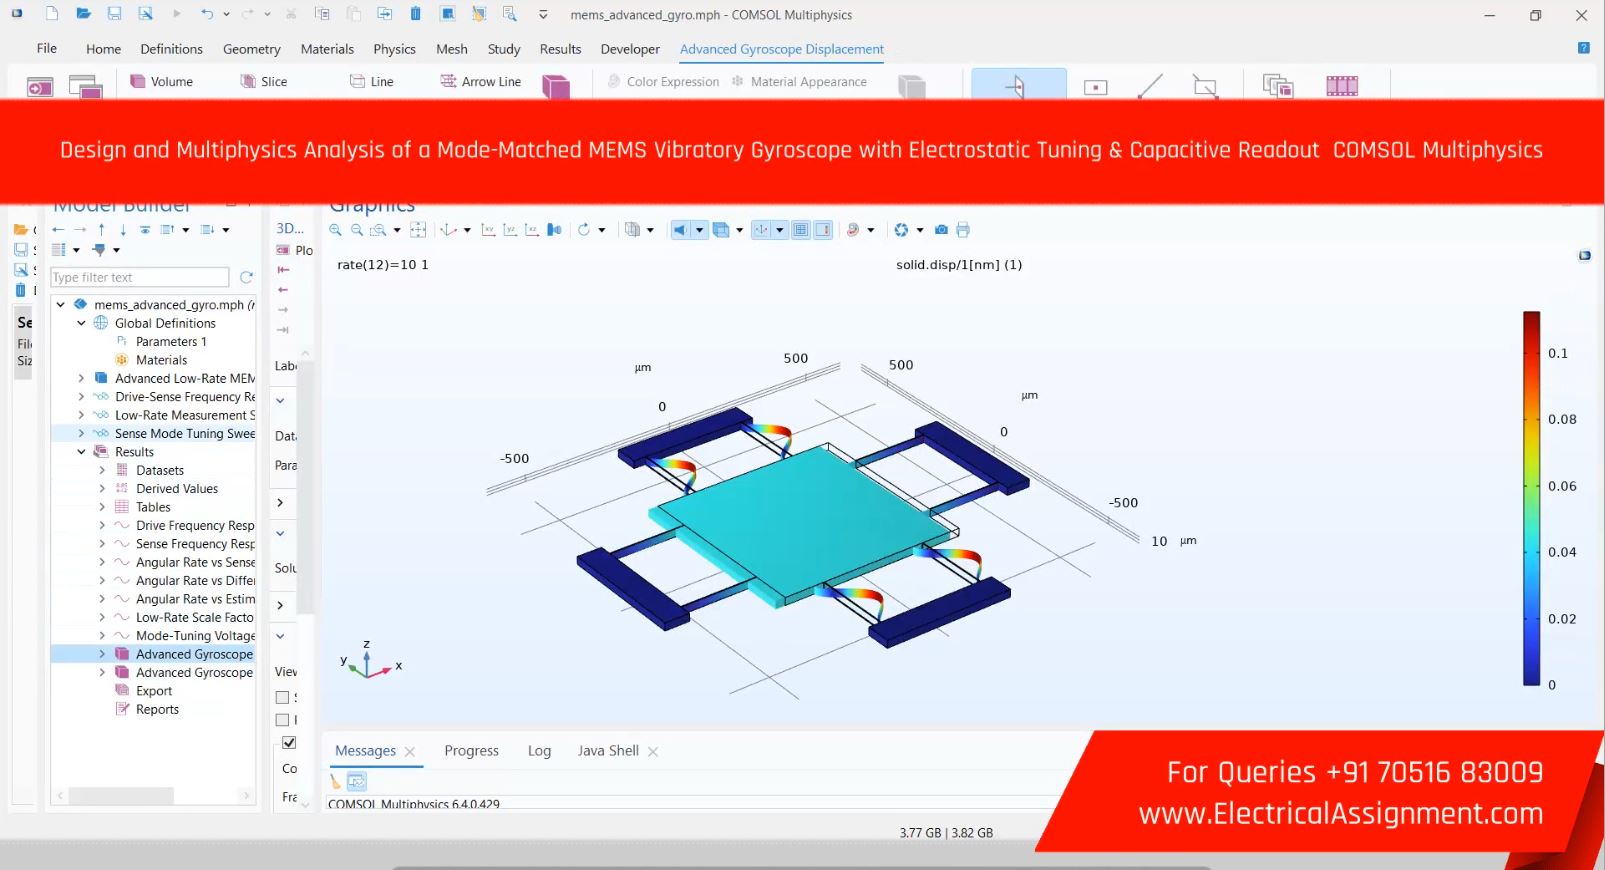Switch to the YZ view
Screen dimensions: 1605x870
pos(510,230)
